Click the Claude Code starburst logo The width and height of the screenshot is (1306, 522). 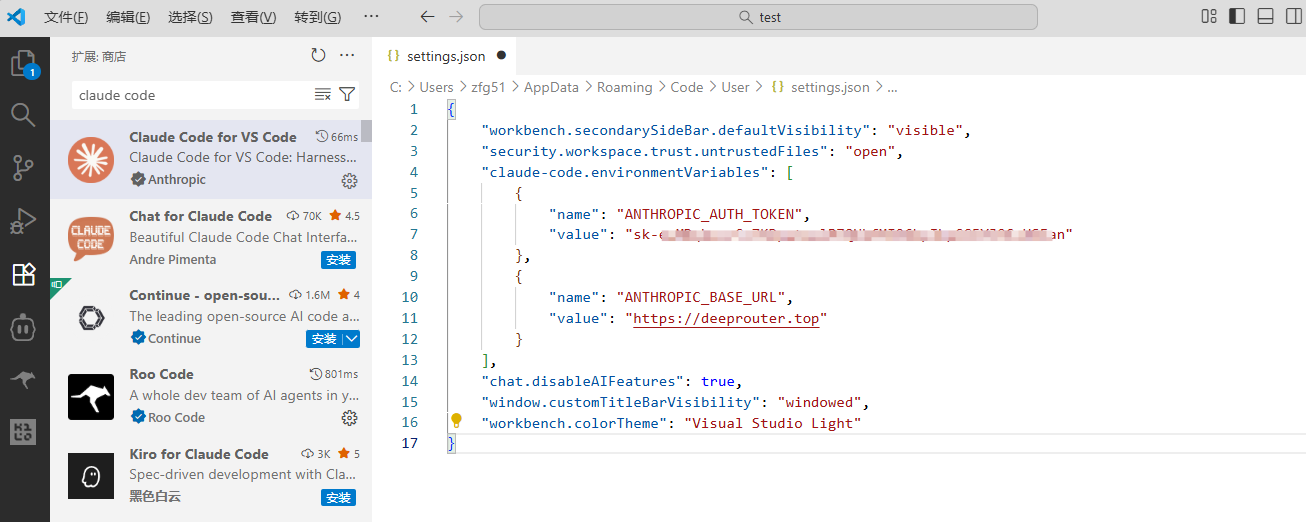(x=91, y=160)
